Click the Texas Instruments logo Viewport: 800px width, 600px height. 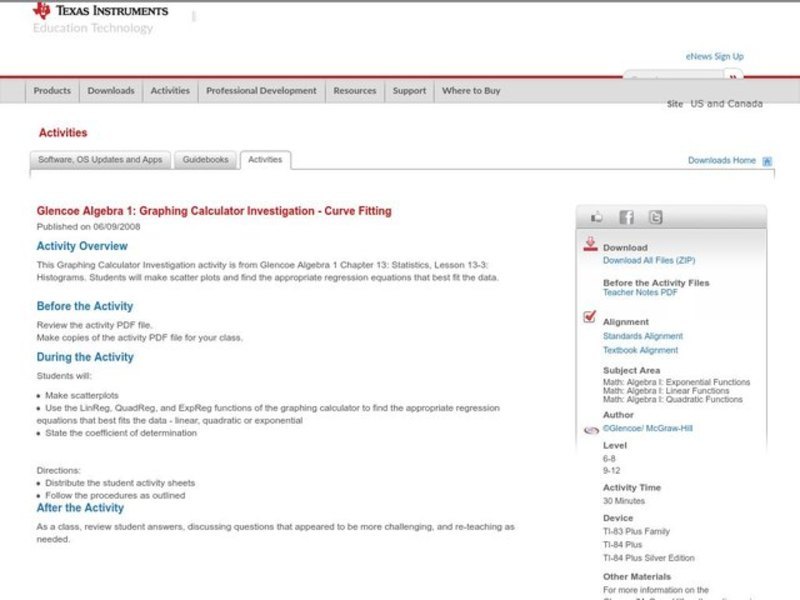coord(100,12)
